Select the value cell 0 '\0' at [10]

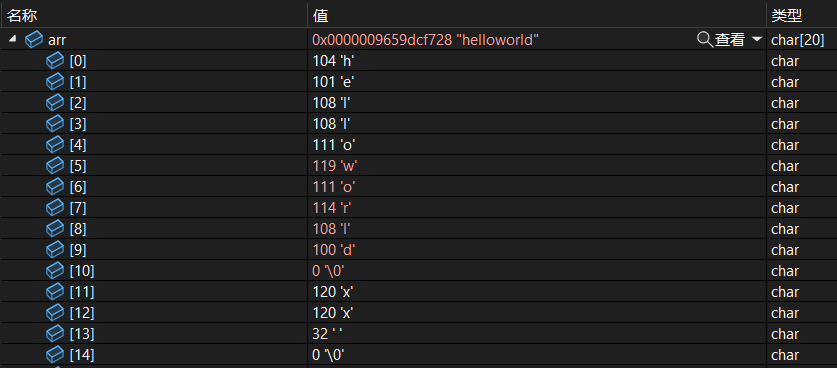click(537, 271)
